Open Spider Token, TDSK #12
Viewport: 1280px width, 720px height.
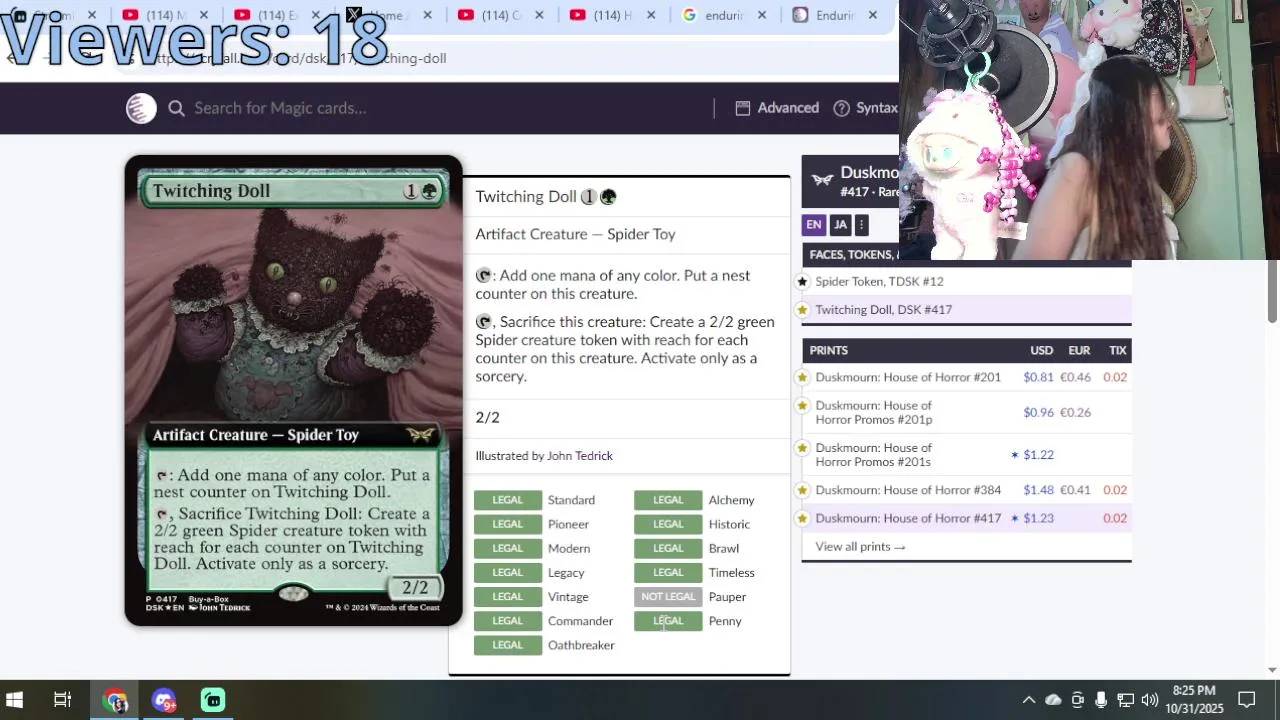pyautogui.click(x=879, y=282)
